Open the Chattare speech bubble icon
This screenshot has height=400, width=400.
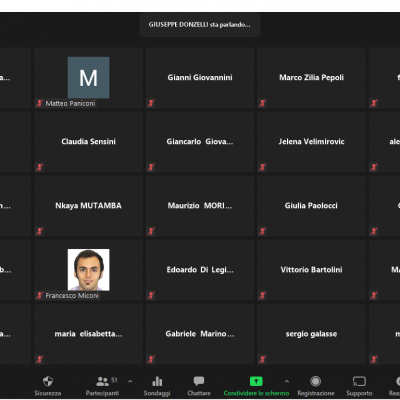pos(199,381)
